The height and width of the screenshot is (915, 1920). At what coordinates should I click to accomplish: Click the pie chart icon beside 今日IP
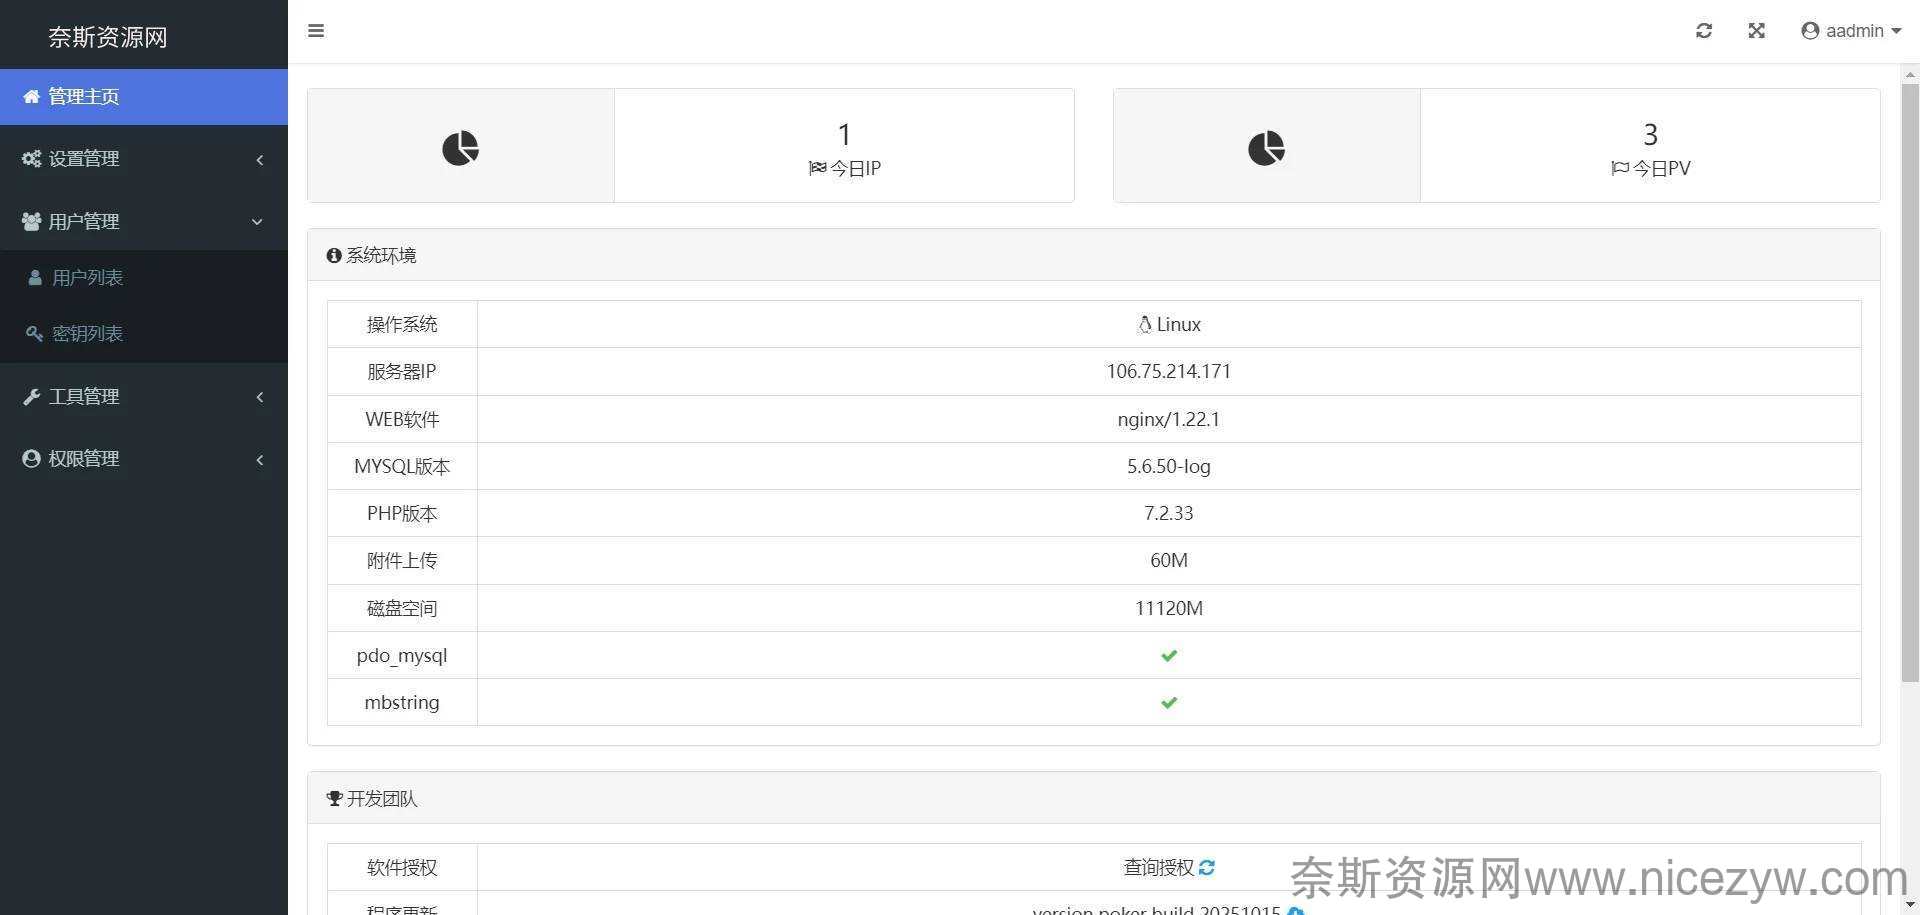click(x=460, y=148)
